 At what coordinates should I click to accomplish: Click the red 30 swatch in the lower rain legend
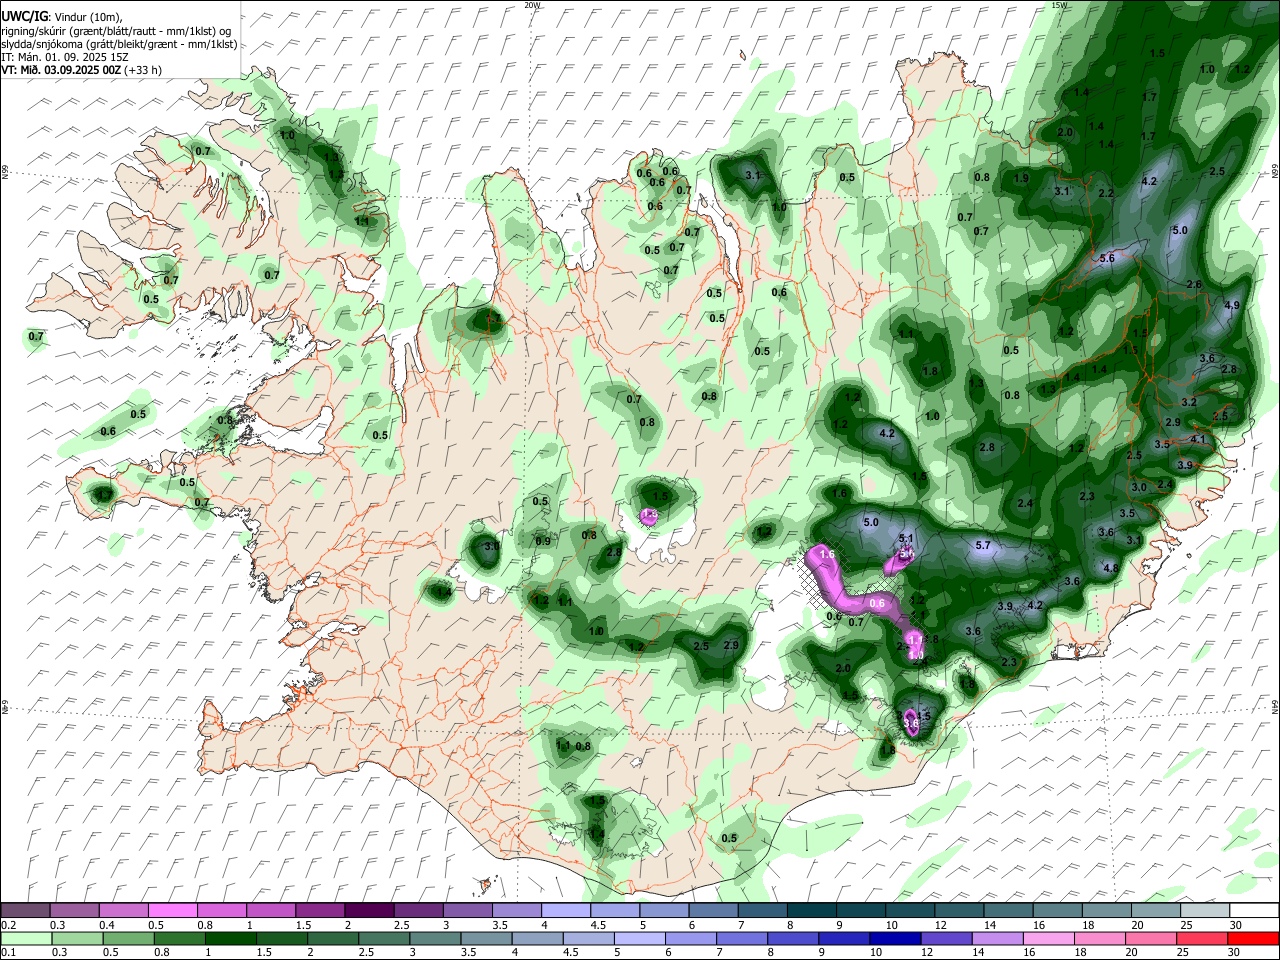coord(1252,938)
